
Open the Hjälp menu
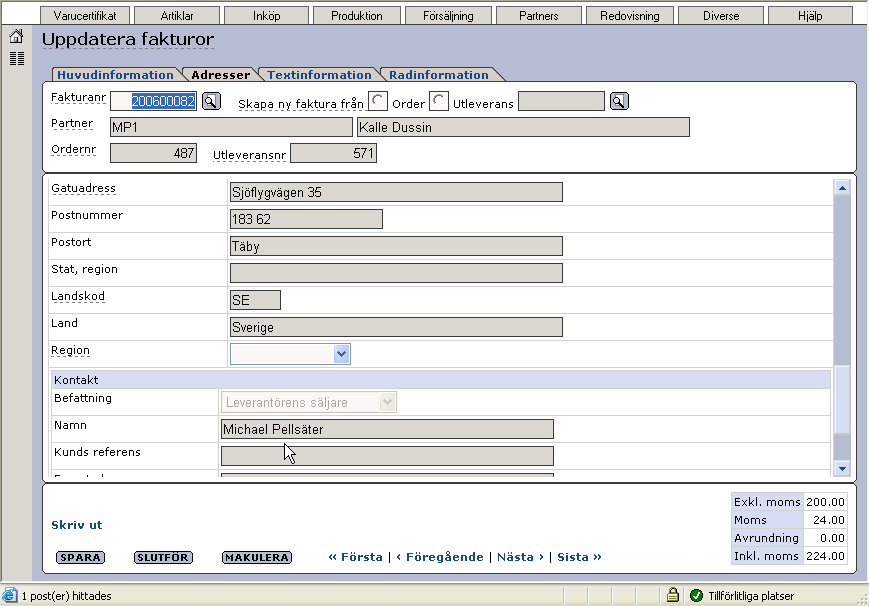(810, 16)
